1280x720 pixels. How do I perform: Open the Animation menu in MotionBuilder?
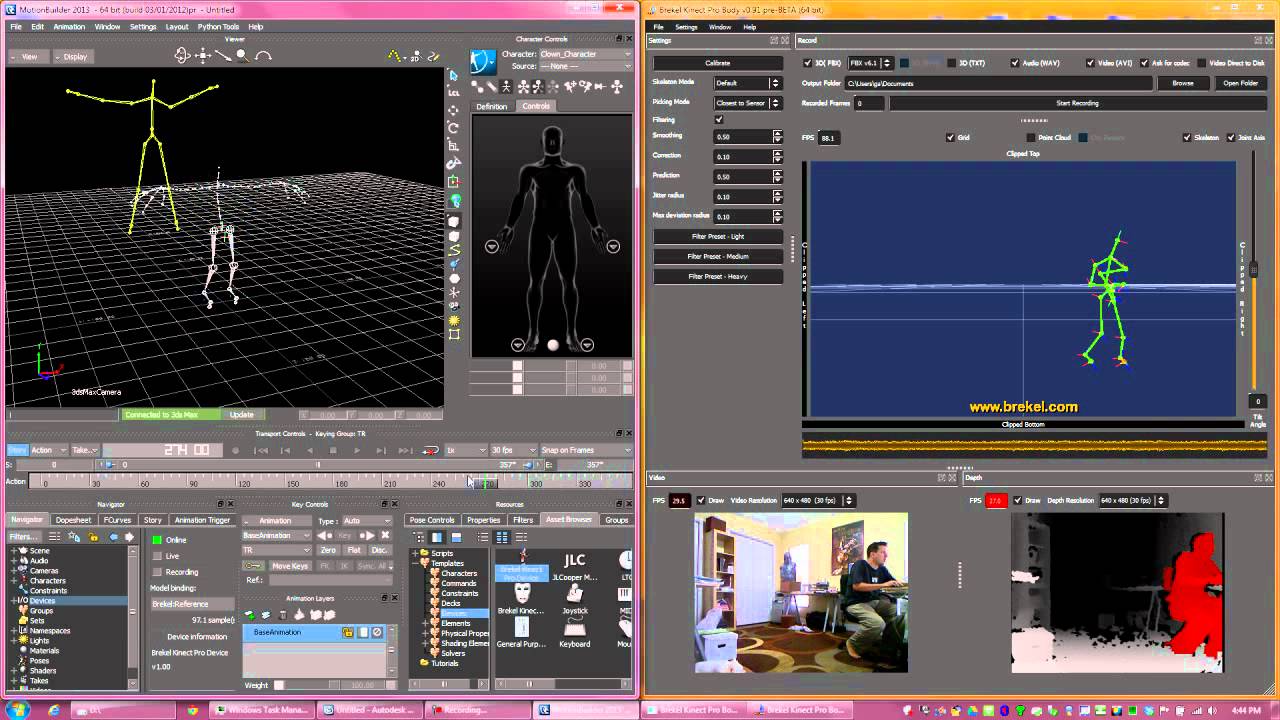pos(69,27)
